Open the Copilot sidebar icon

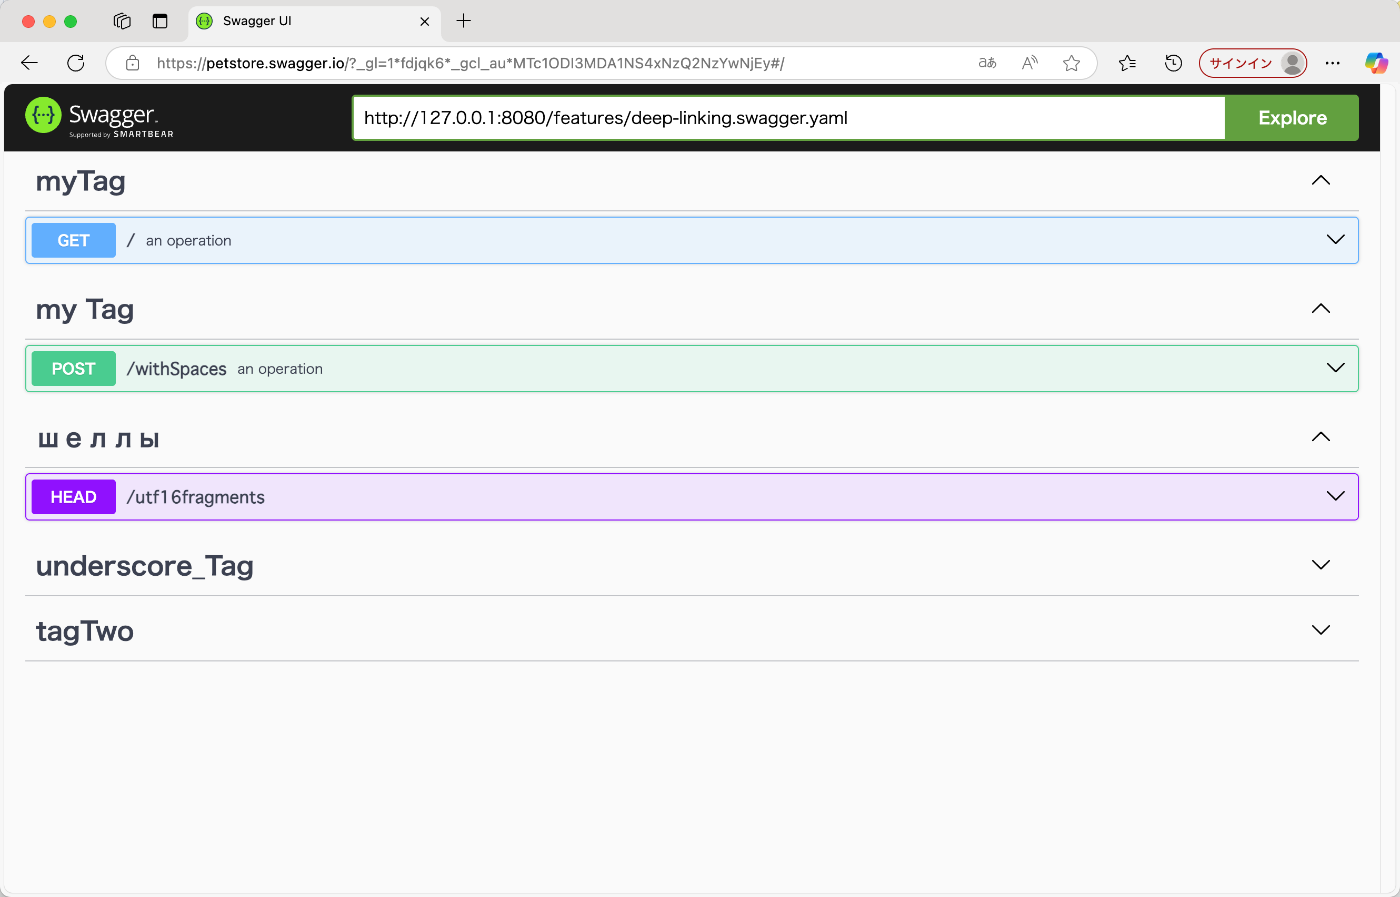(1377, 63)
